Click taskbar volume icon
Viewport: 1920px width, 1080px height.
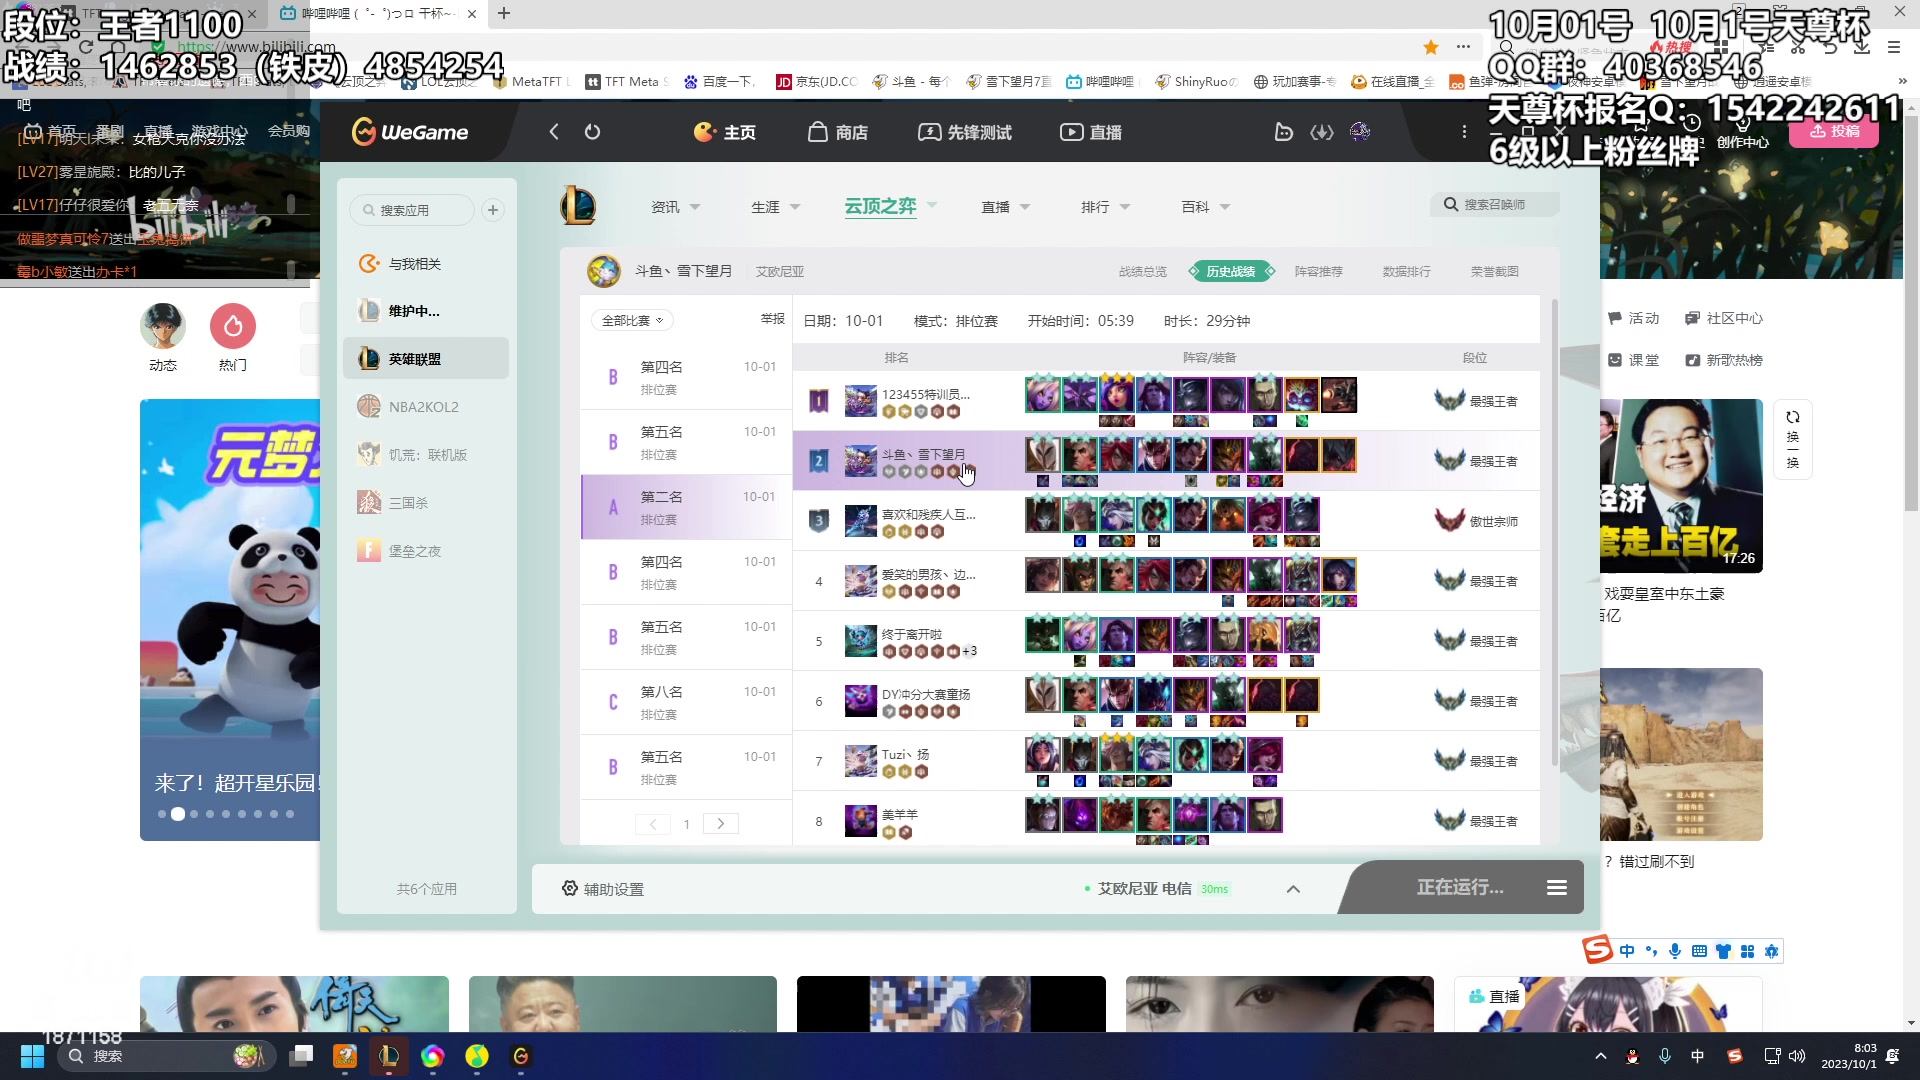pyautogui.click(x=1797, y=1056)
